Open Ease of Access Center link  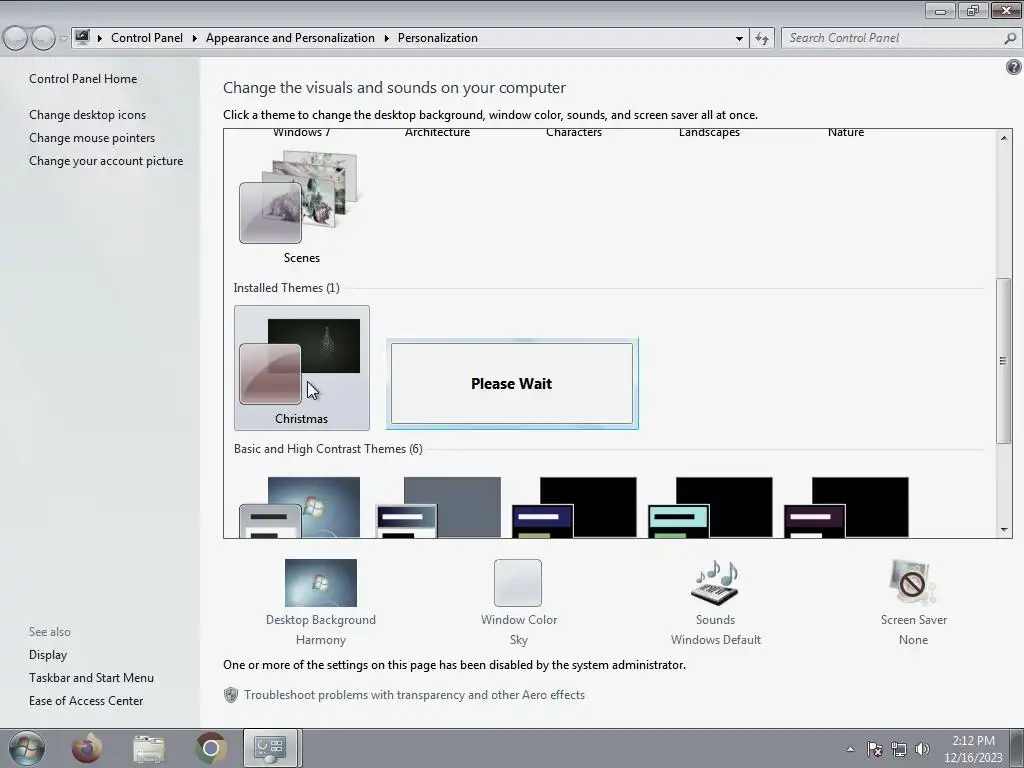pyautogui.click(x=86, y=701)
